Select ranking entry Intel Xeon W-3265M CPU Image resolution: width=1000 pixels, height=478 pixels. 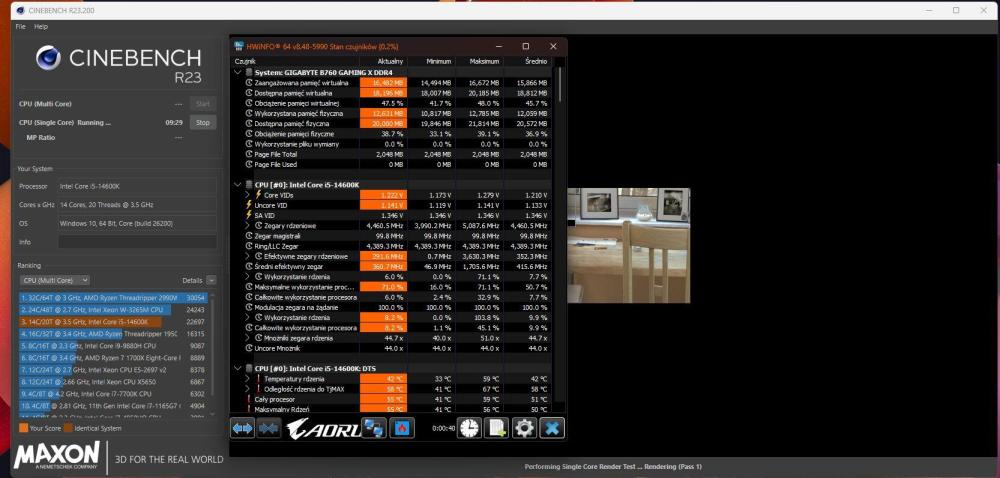[114, 310]
